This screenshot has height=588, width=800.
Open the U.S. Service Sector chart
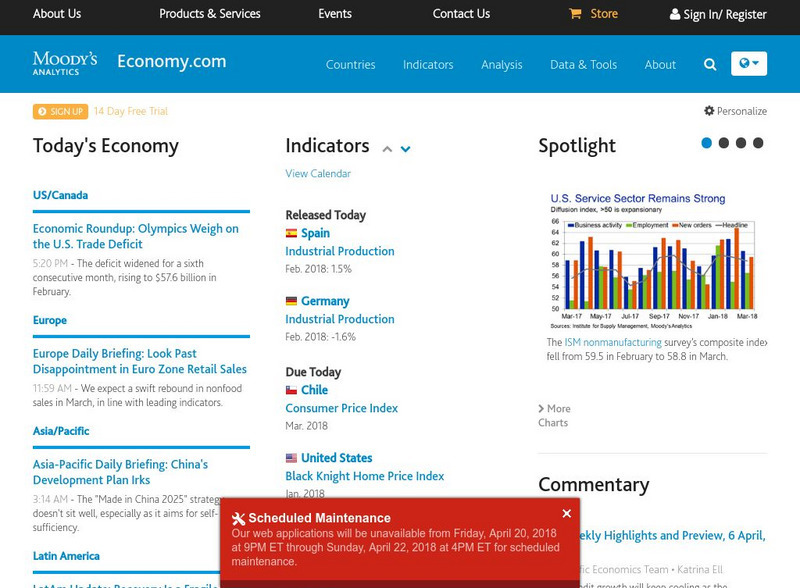click(x=653, y=262)
